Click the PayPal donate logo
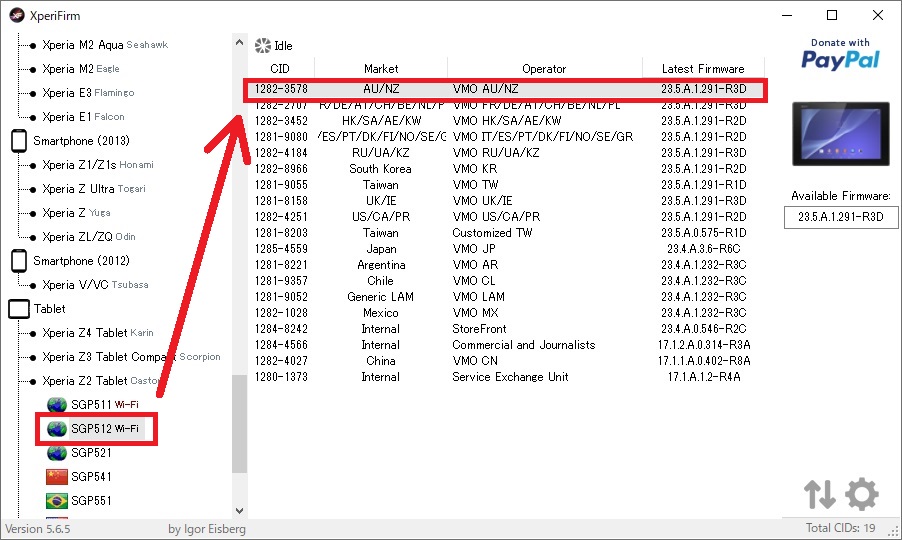The height and width of the screenshot is (540, 902). coord(840,54)
